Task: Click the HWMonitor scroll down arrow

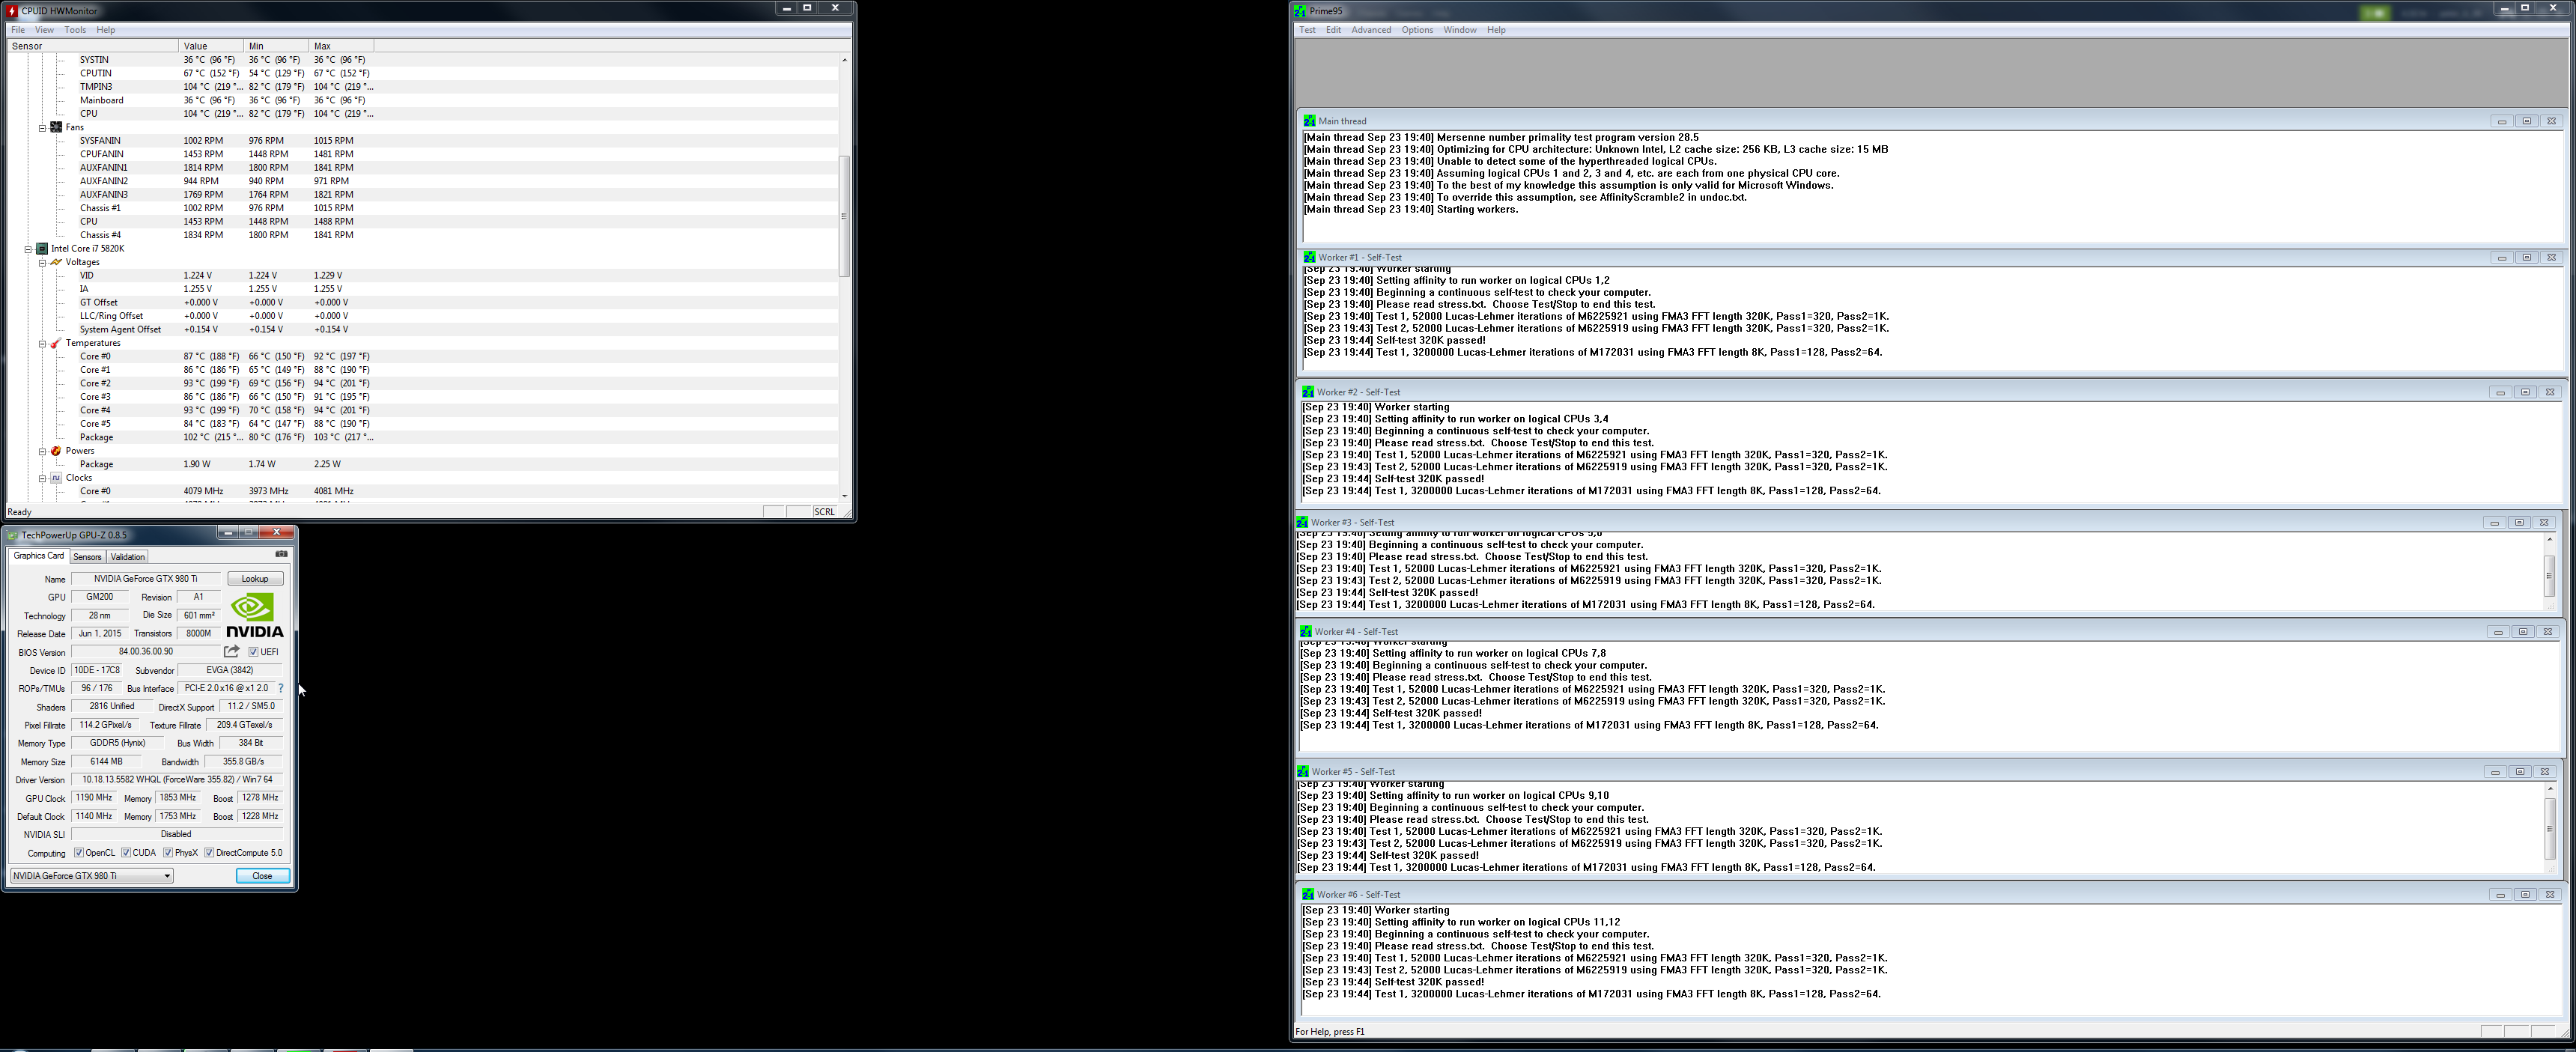Action: 845,495
